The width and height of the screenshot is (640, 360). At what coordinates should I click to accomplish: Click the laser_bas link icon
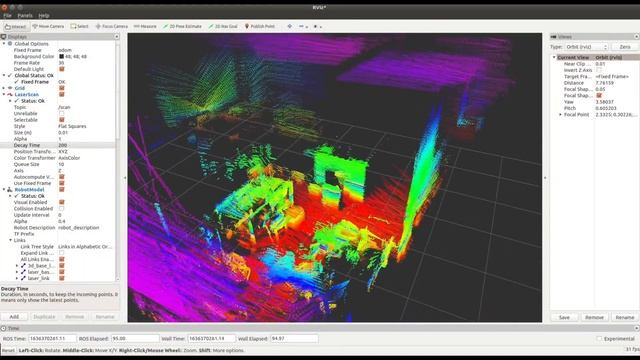coord(23,272)
